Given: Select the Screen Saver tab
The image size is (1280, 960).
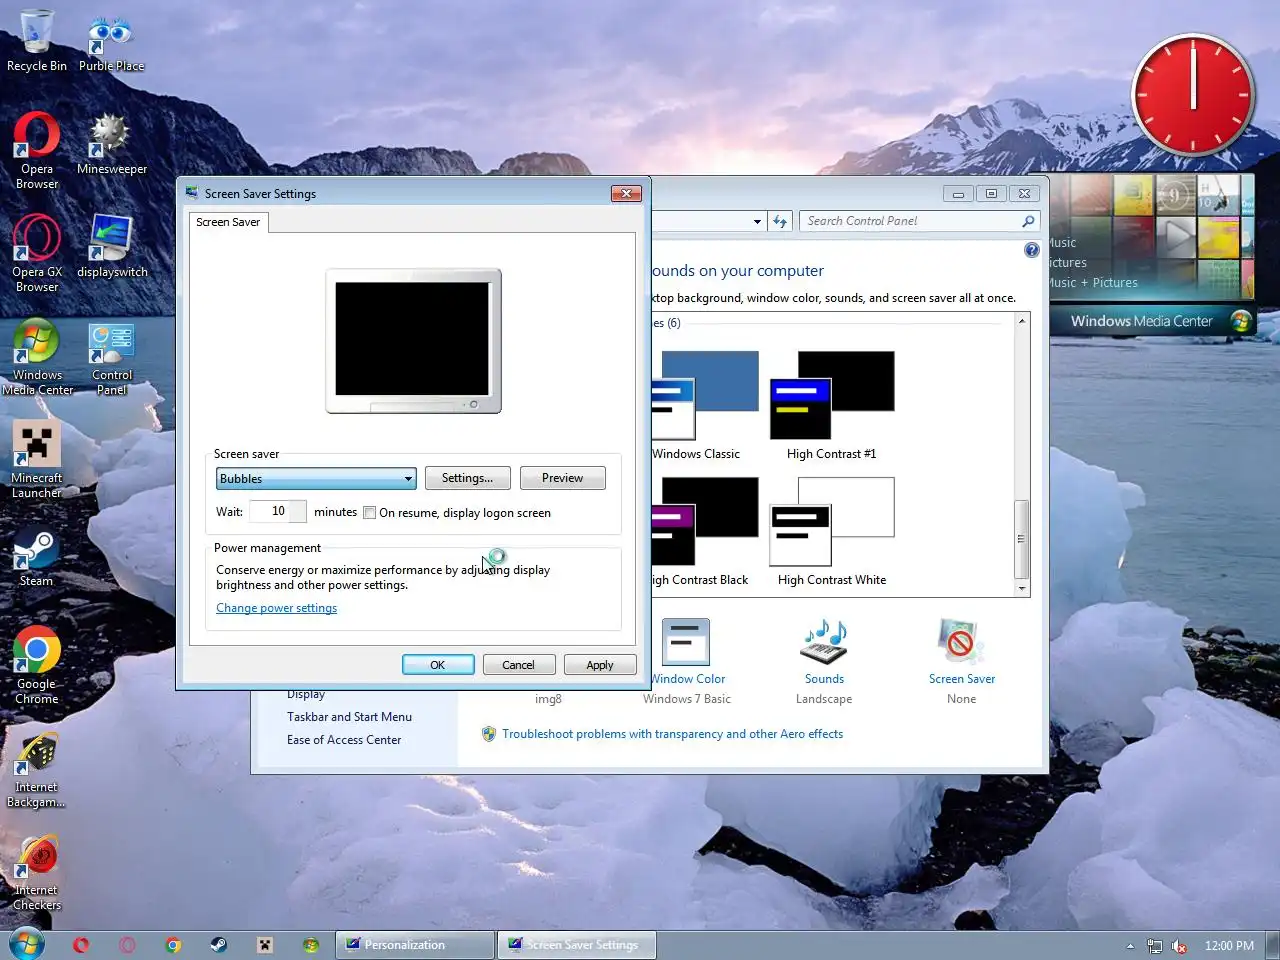Looking at the screenshot, I should (x=228, y=222).
